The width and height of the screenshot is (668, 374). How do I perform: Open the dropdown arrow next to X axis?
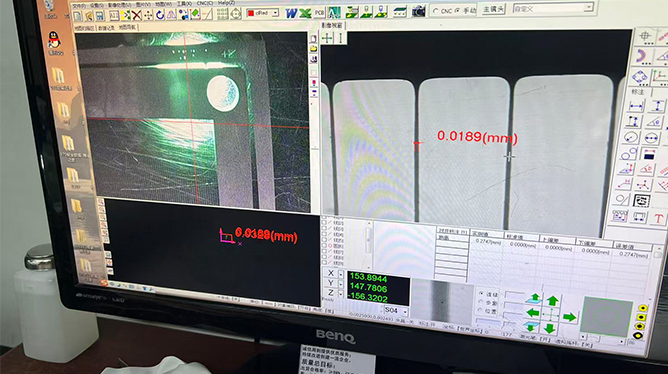click(x=341, y=274)
